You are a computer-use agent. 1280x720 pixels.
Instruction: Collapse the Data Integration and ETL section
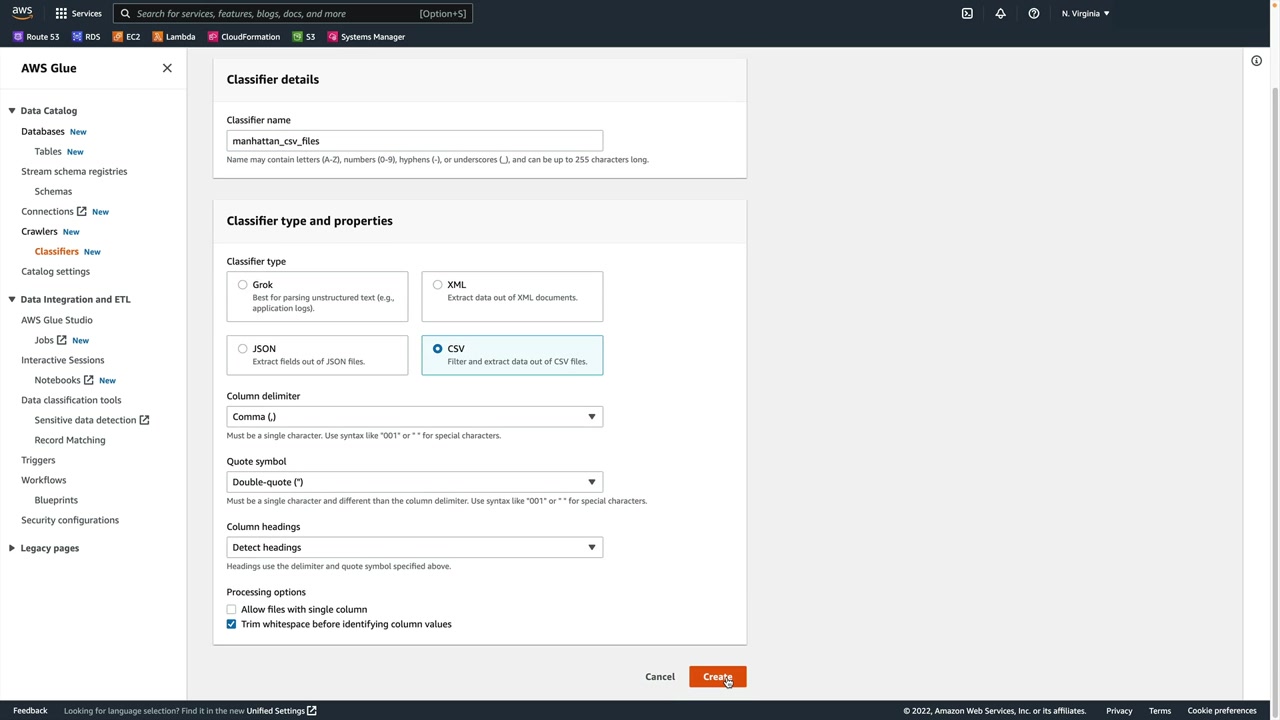click(12, 299)
